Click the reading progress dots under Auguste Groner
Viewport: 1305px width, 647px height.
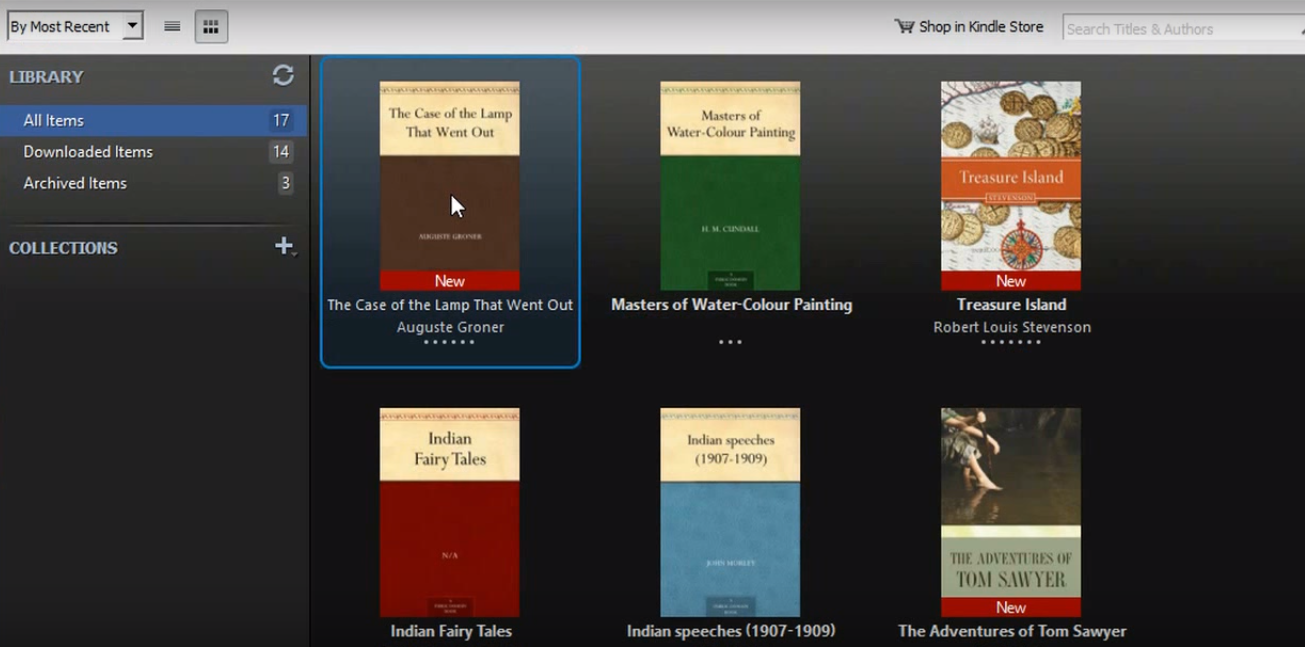coord(449,342)
